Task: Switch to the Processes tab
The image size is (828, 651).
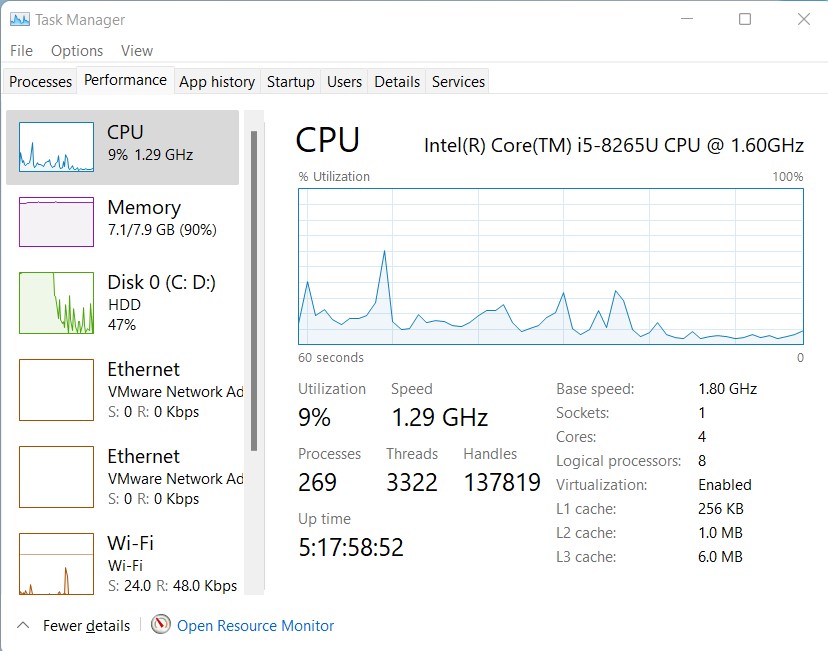Action: pos(39,81)
